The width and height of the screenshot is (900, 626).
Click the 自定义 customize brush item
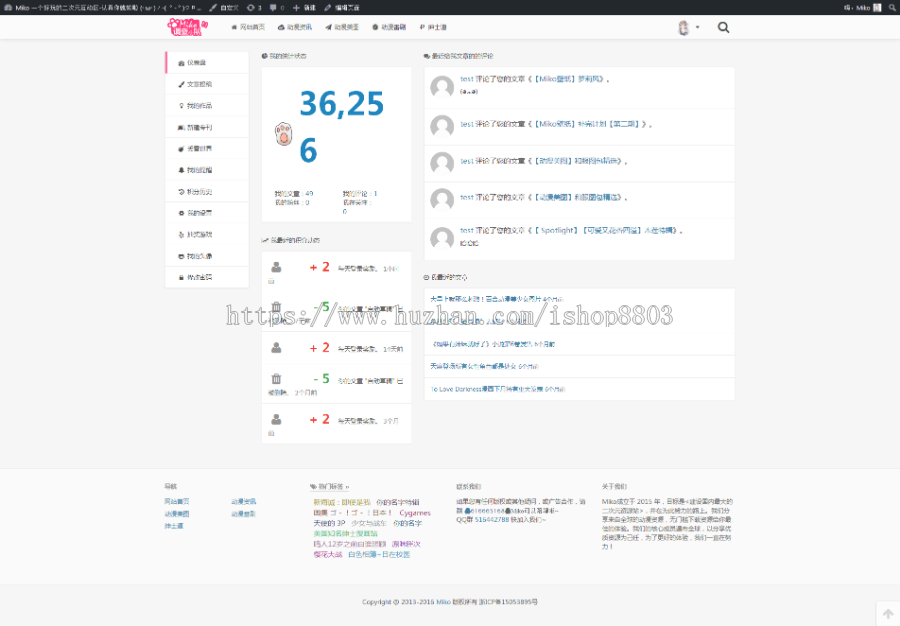pyautogui.click(x=224, y=7)
